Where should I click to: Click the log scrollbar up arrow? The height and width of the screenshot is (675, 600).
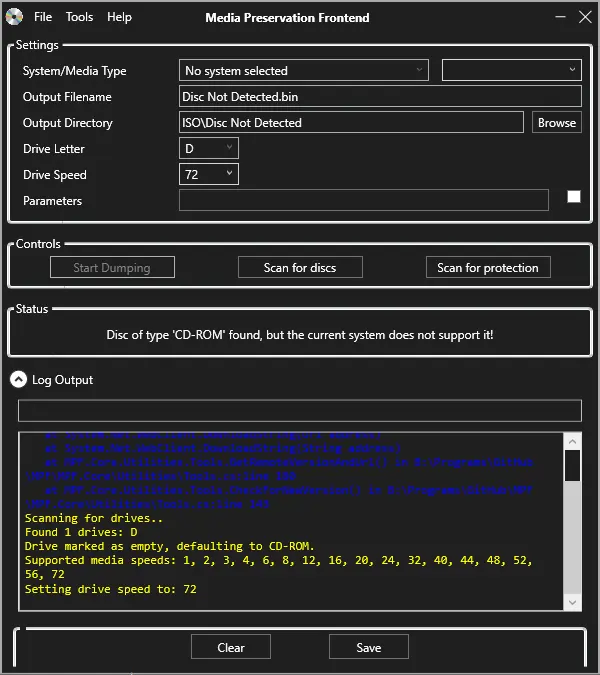pos(572,442)
